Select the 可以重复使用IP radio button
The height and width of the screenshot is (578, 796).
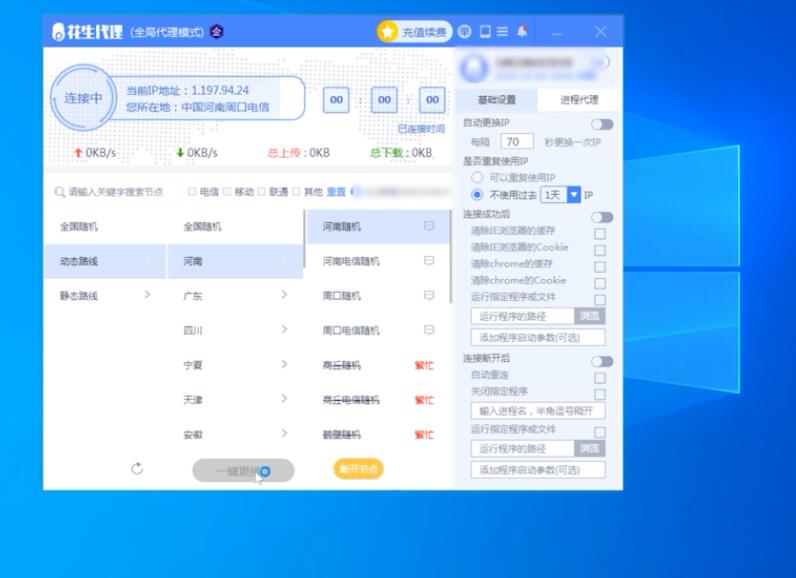pyautogui.click(x=477, y=177)
